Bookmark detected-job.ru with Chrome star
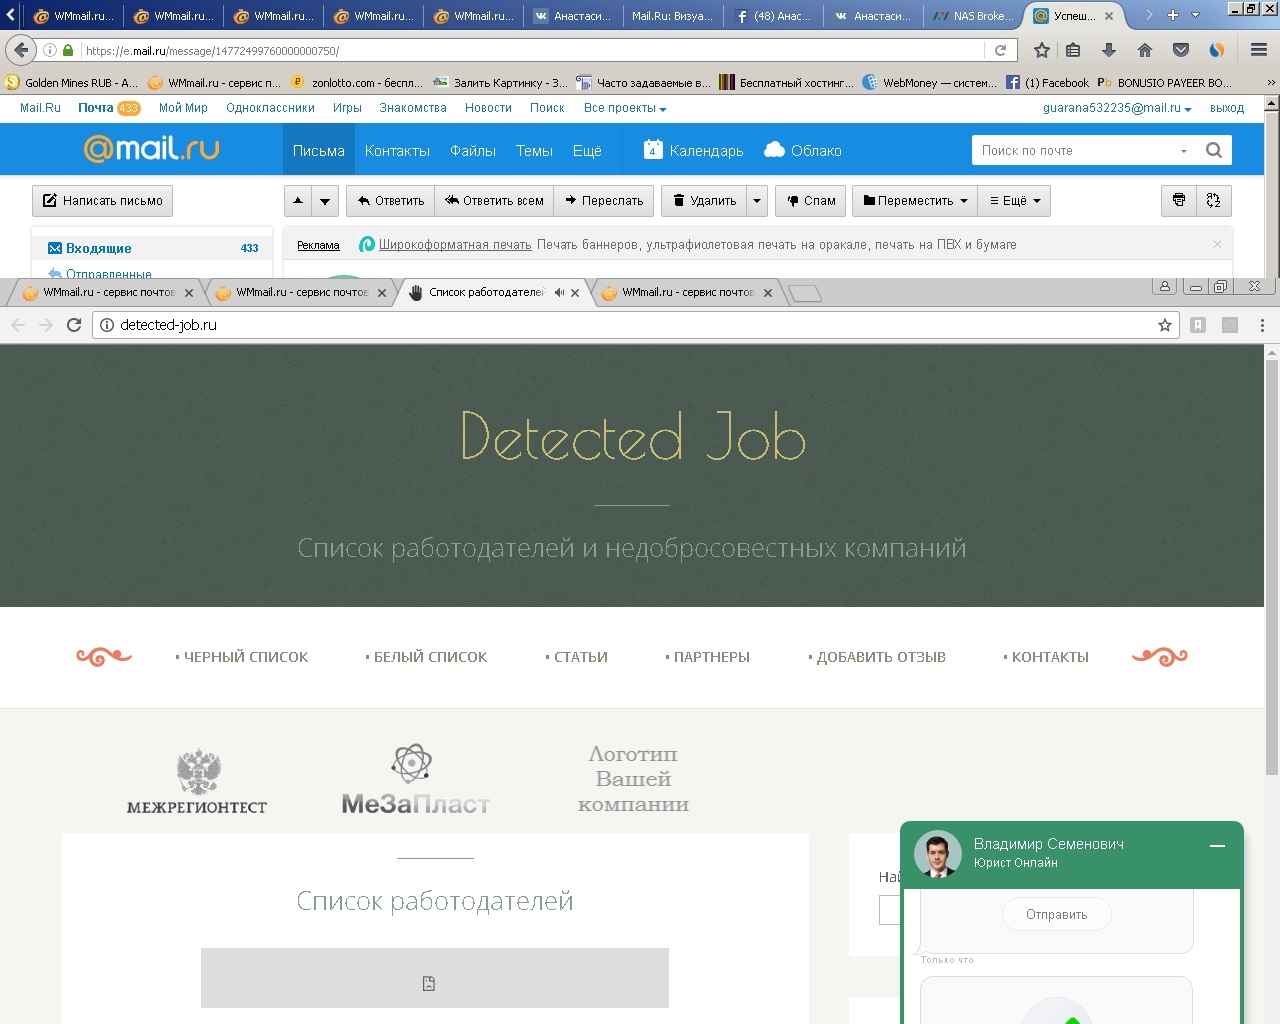The height and width of the screenshot is (1024, 1280). coord(1165,325)
